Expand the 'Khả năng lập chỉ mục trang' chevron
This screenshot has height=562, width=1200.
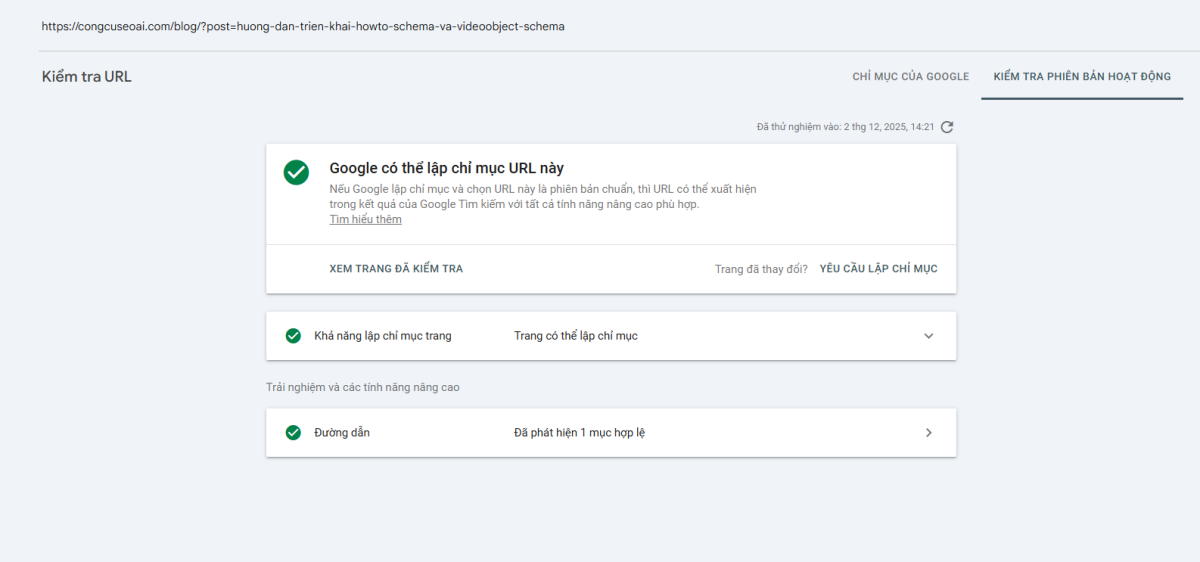pyautogui.click(x=928, y=336)
